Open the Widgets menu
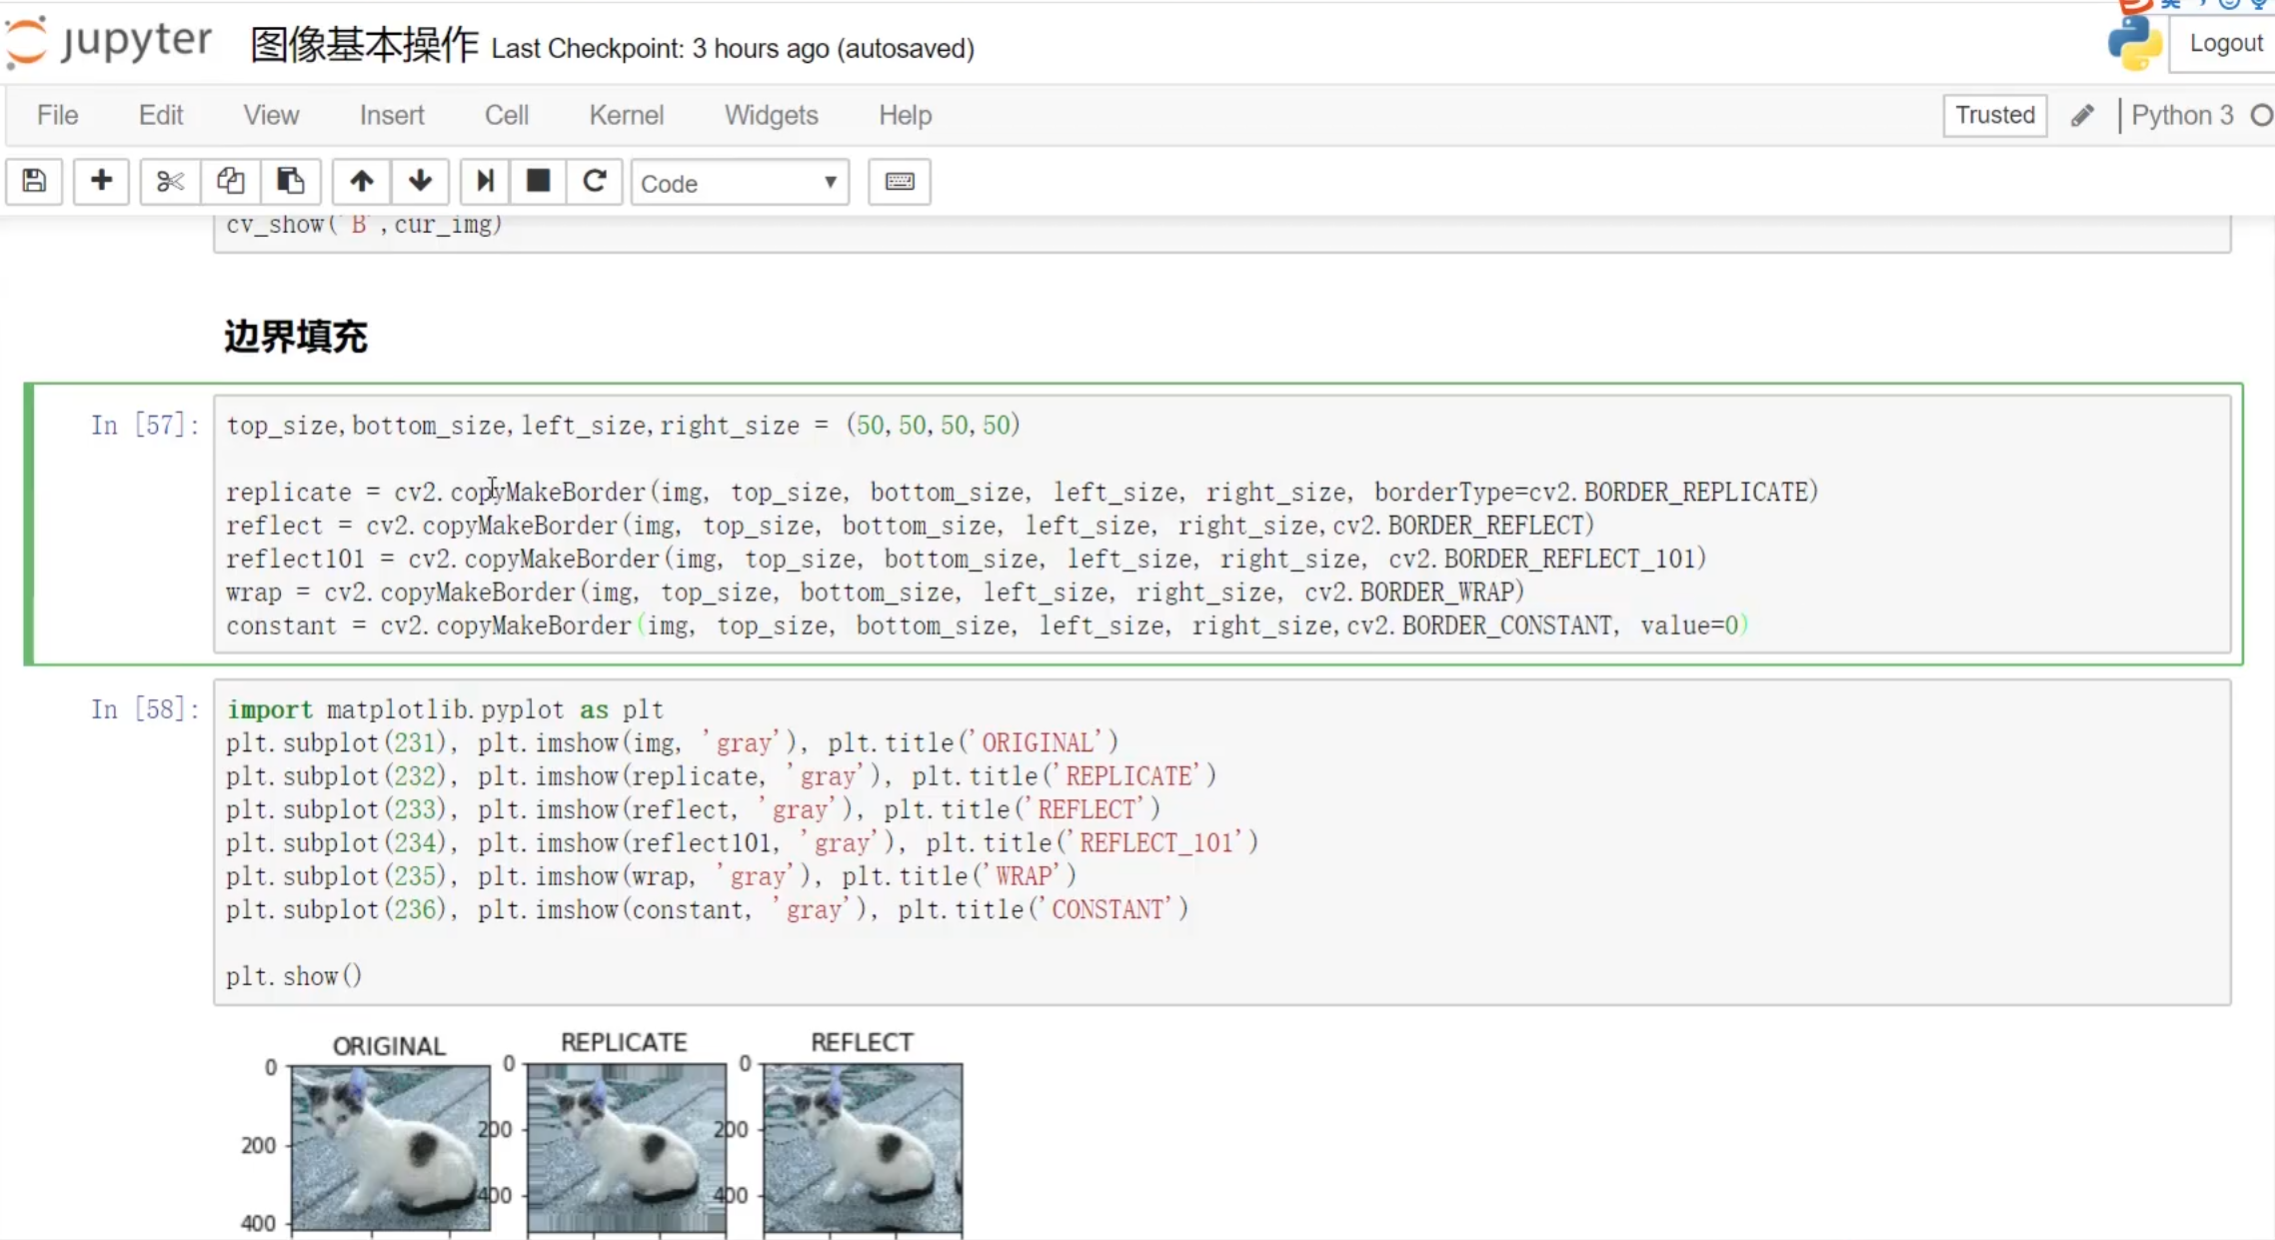 pyautogui.click(x=771, y=115)
